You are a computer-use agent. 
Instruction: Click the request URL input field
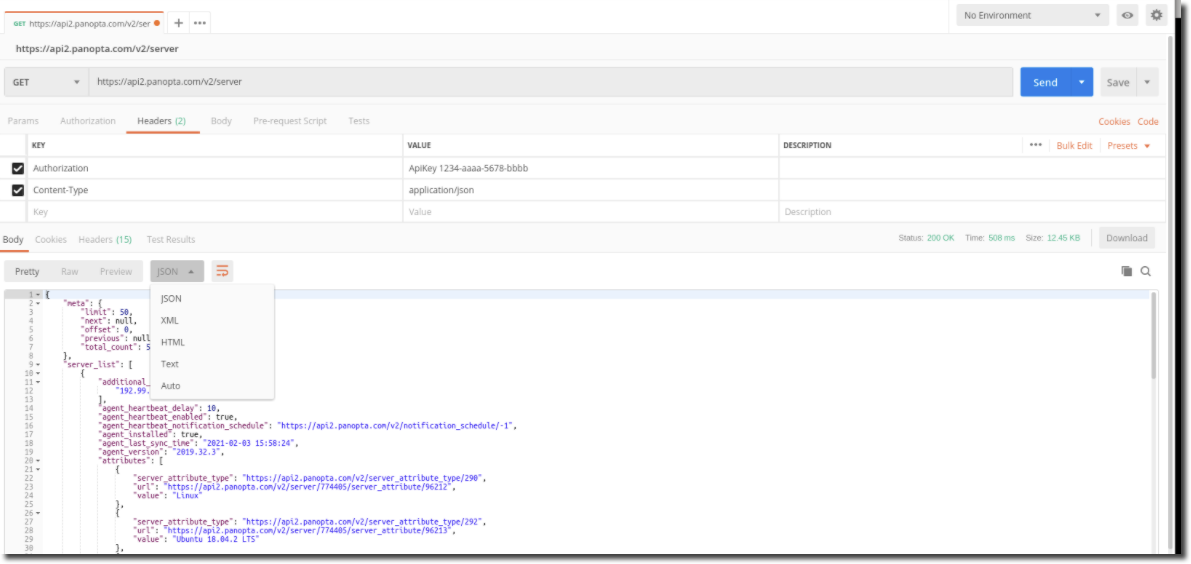click(x=550, y=82)
